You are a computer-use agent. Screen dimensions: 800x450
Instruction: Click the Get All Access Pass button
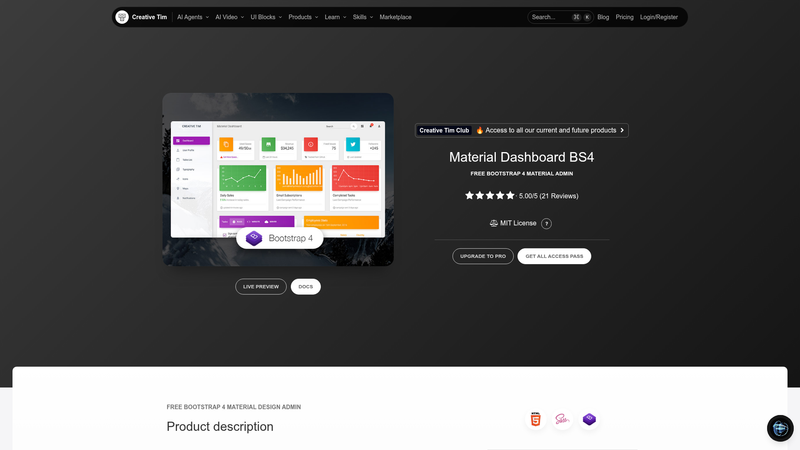[x=554, y=256]
